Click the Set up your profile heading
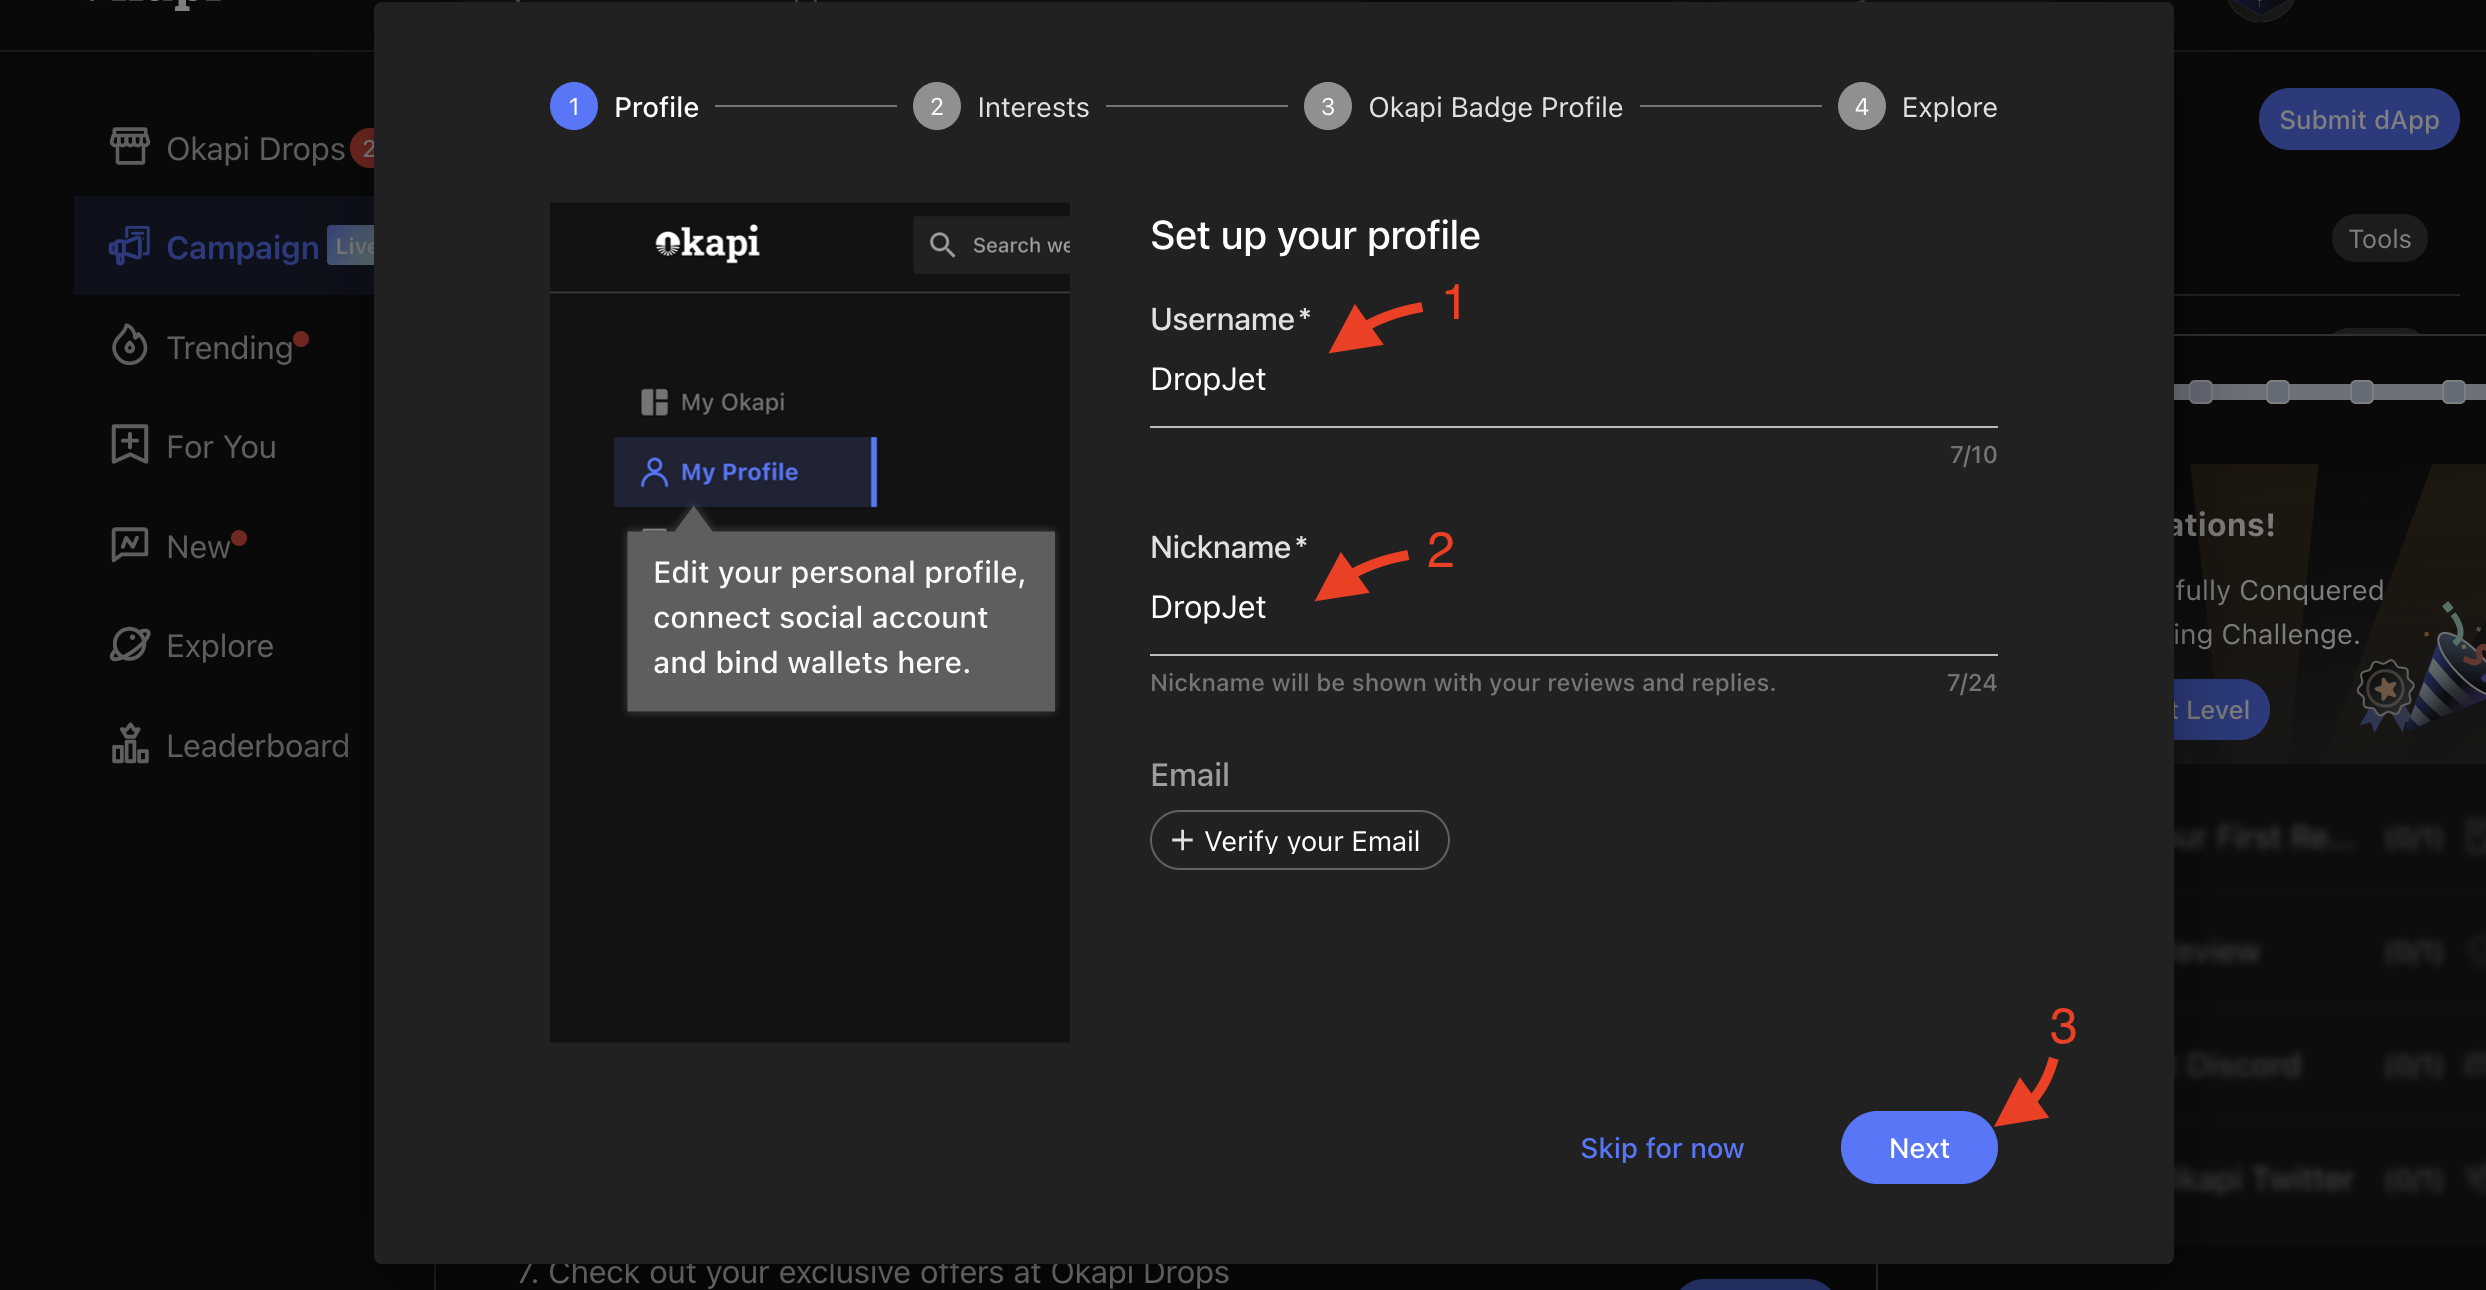This screenshot has width=2486, height=1290. point(1315,236)
